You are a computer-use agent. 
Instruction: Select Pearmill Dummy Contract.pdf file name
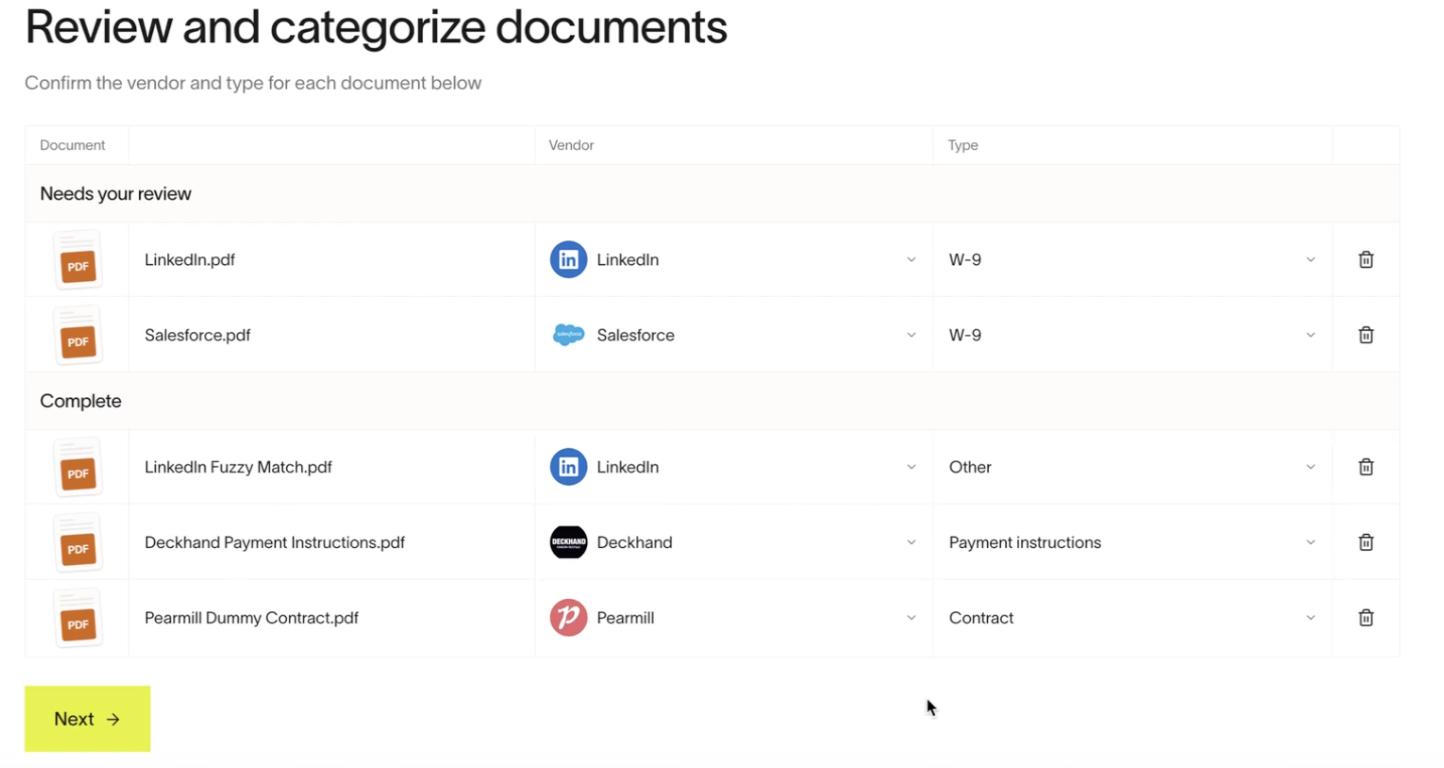[x=251, y=618]
